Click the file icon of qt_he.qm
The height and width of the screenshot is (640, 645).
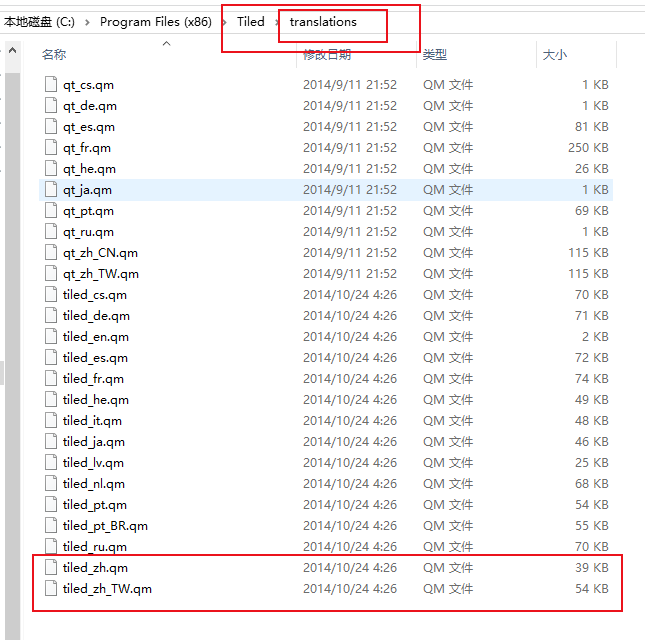pyautogui.click(x=51, y=168)
